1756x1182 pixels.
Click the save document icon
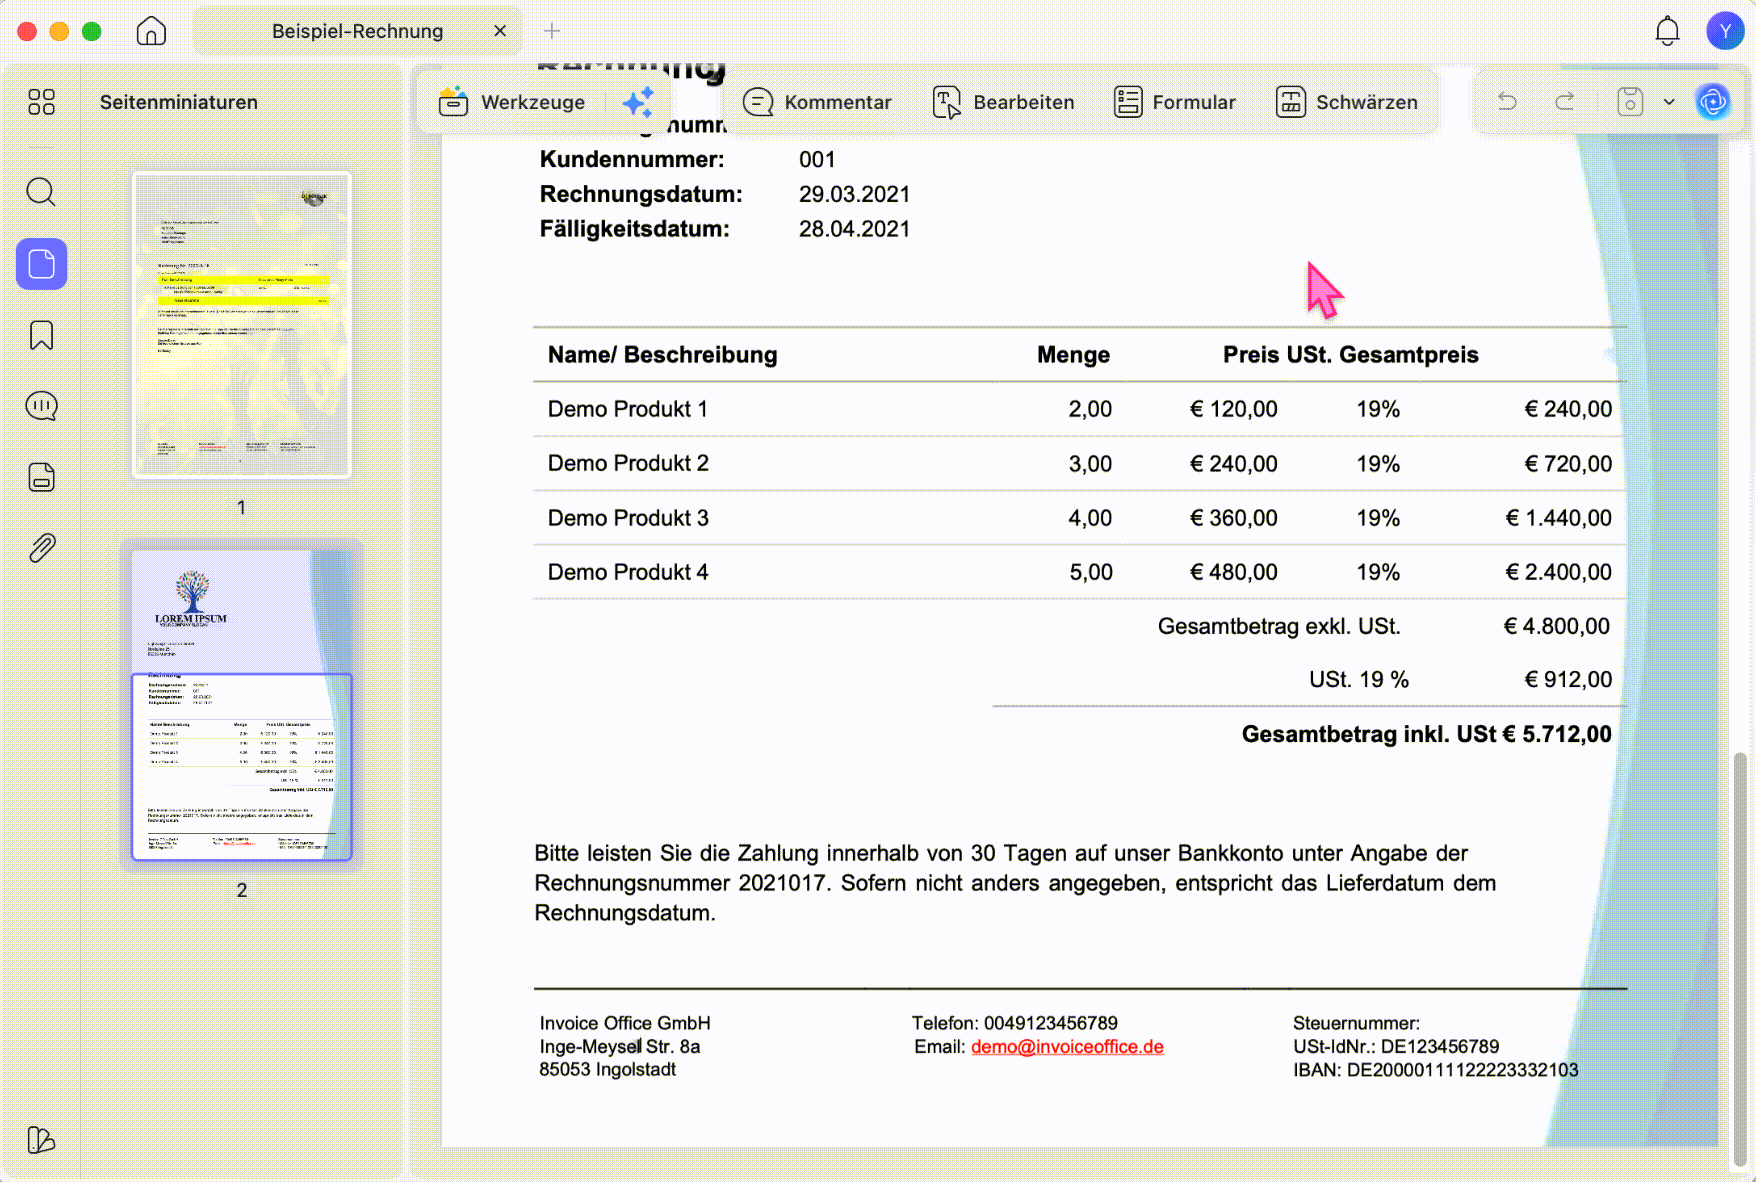1630,102
